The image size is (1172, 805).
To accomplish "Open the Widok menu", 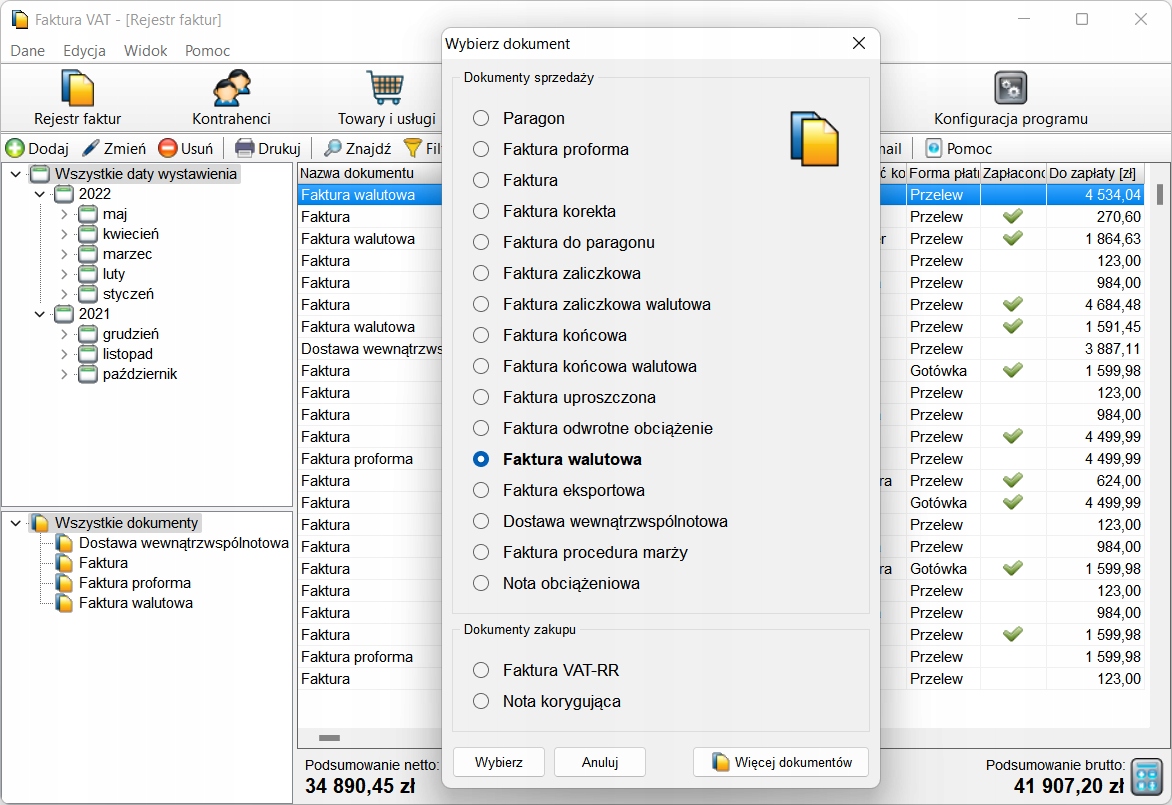I will pyautogui.click(x=145, y=51).
